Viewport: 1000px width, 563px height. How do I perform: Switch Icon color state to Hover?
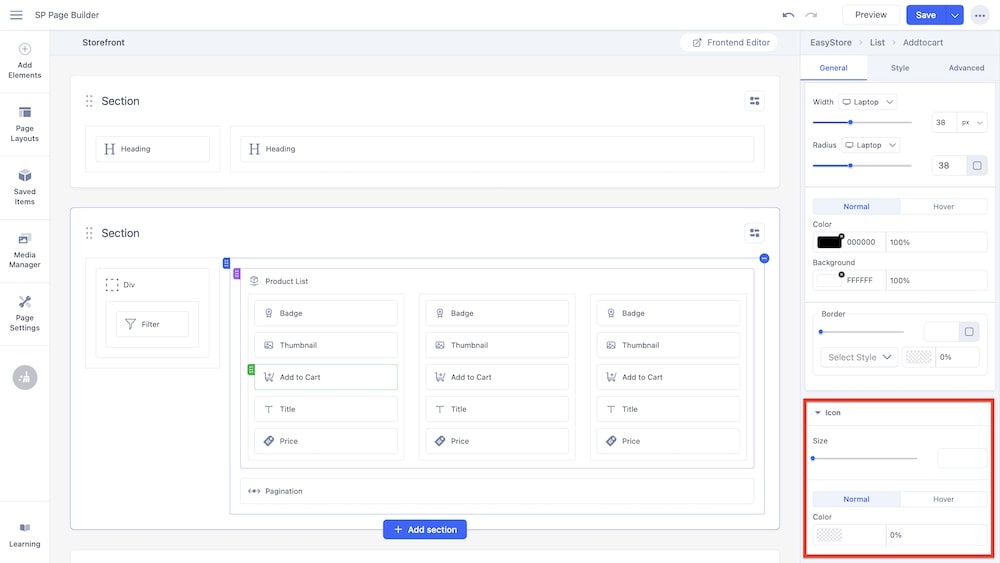(943, 499)
